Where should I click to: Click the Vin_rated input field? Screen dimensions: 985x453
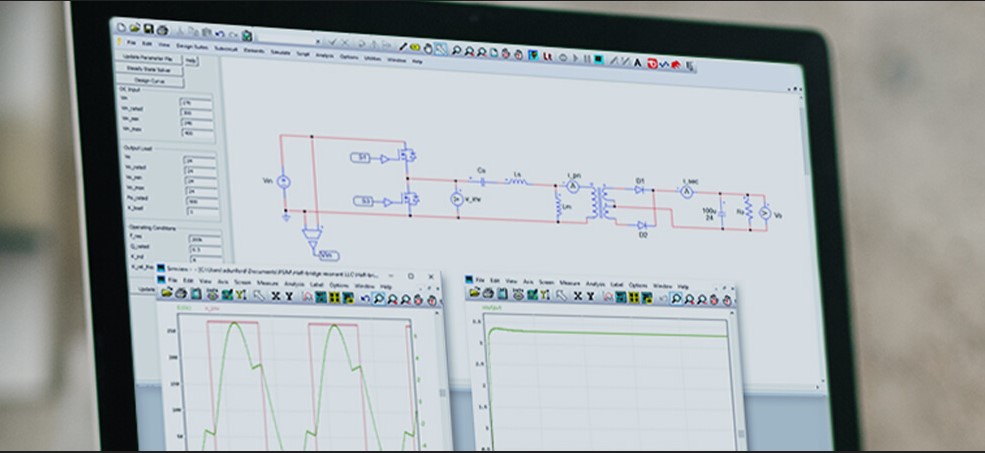[x=197, y=112]
